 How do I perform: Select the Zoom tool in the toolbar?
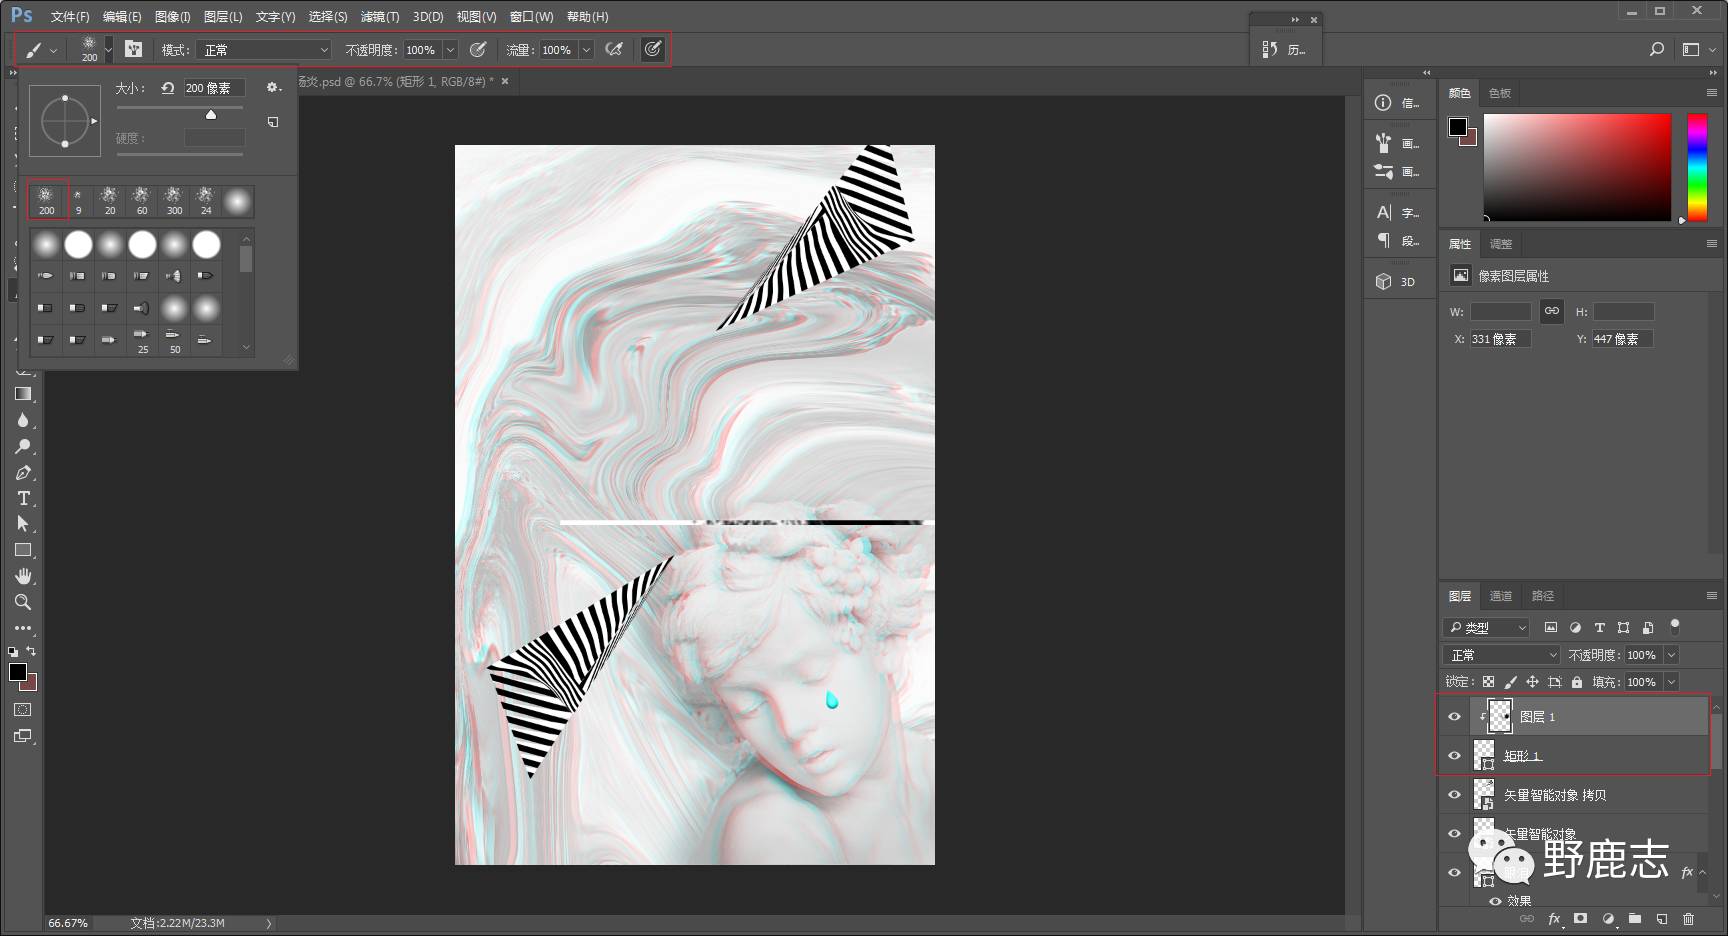pos(23,602)
